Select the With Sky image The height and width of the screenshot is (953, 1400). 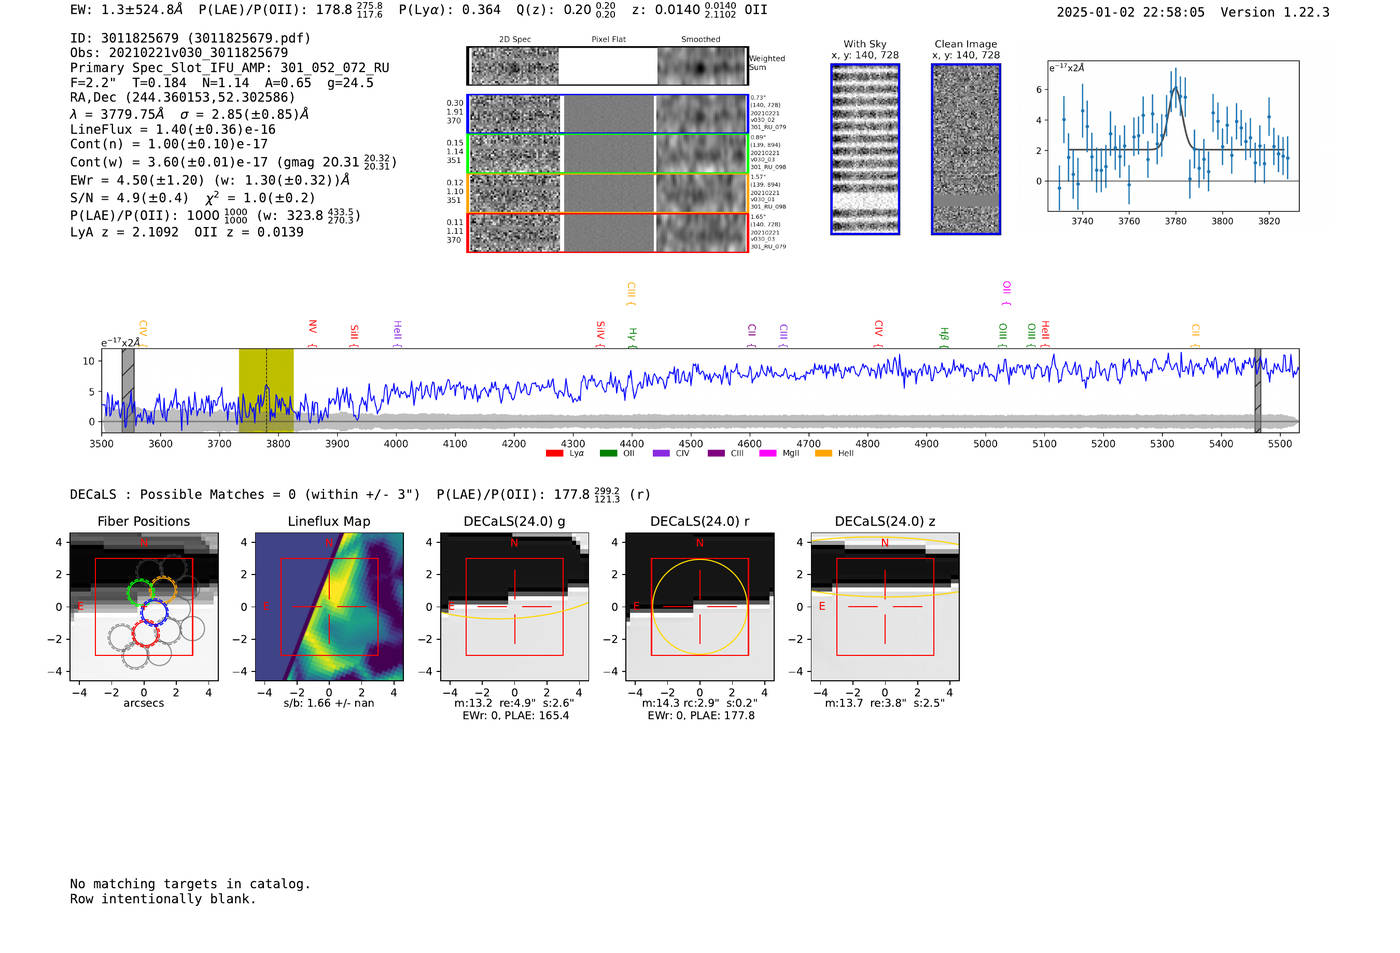click(865, 149)
